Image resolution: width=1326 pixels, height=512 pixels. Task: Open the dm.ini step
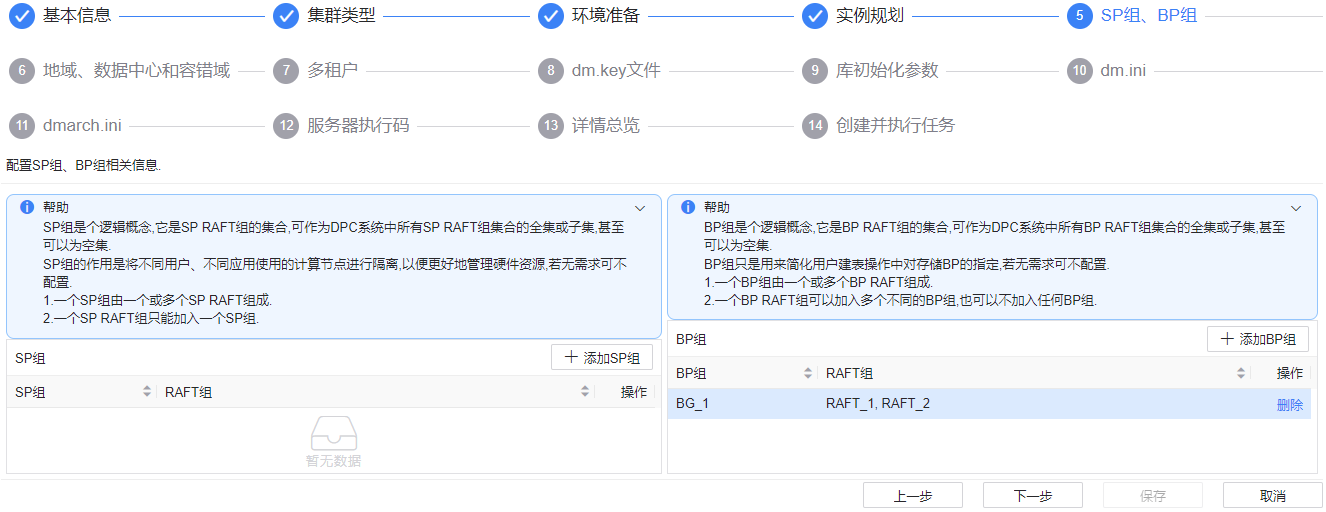coord(1123,71)
